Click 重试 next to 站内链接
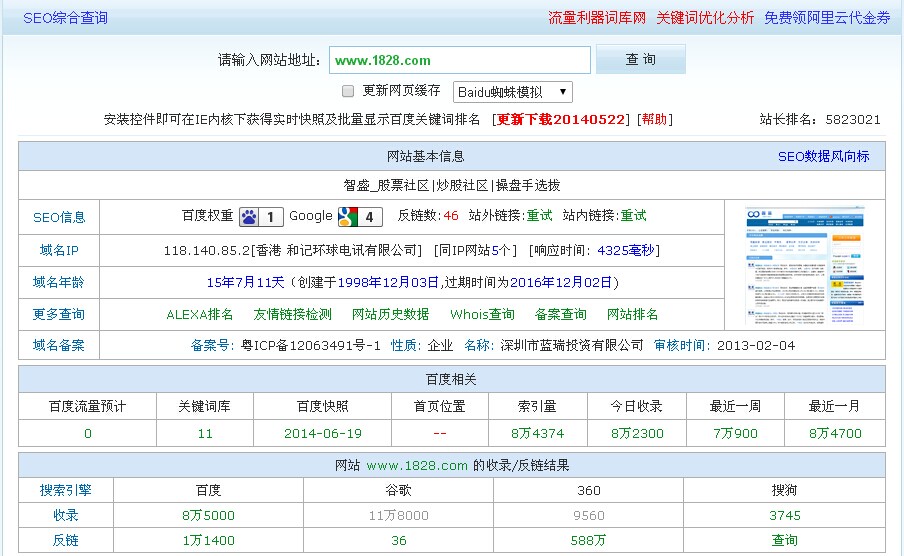Screen dimensions: 904x556 coord(633,216)
